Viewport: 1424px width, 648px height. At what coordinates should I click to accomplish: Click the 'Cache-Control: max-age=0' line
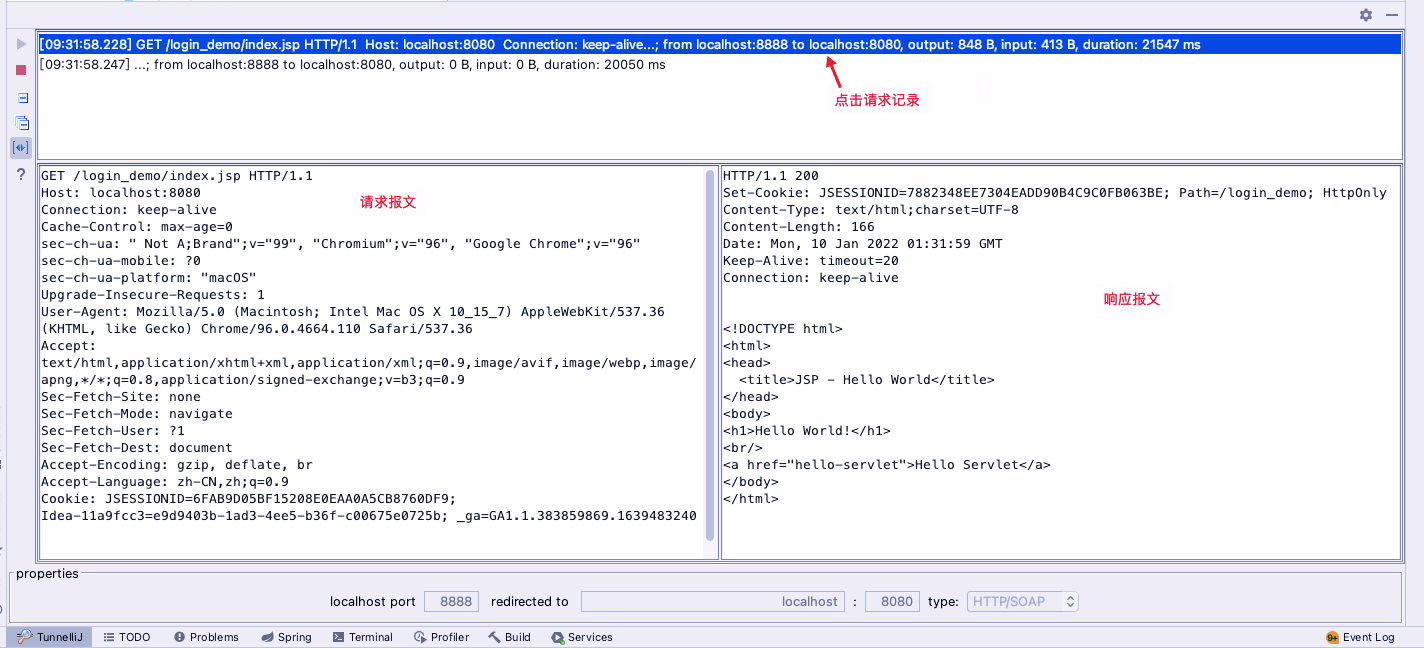tap(137, 227)
